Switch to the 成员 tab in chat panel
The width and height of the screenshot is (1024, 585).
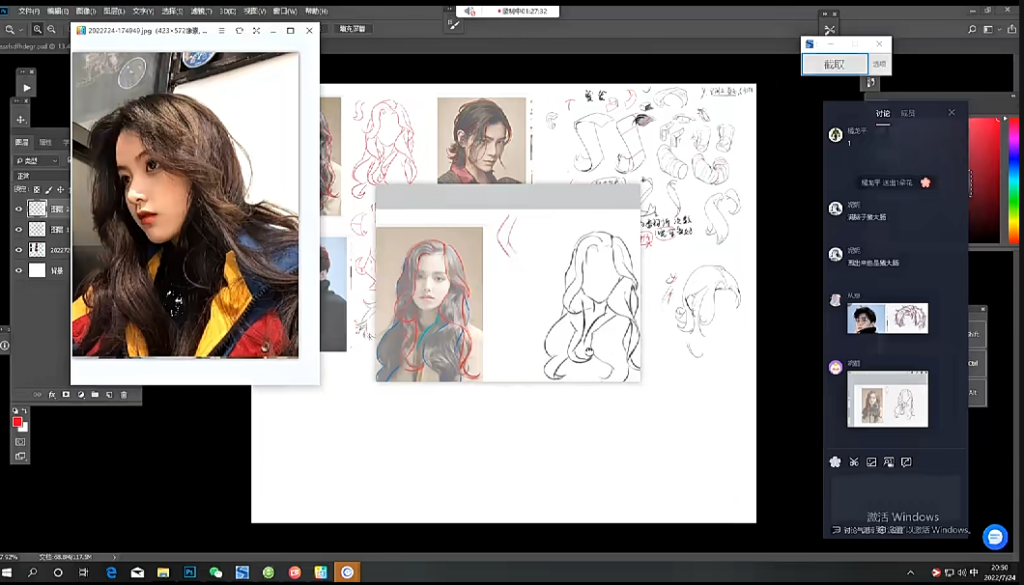[907, 113]
